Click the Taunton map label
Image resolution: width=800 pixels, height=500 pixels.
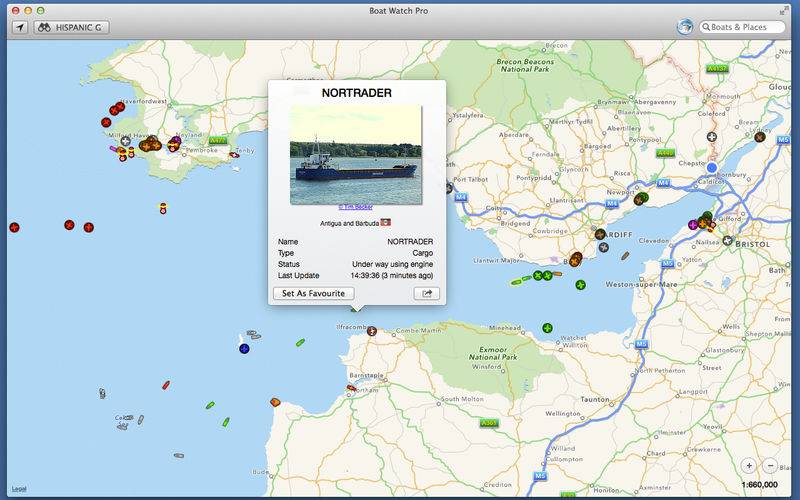pyautogui.click(x=595, y=399)
